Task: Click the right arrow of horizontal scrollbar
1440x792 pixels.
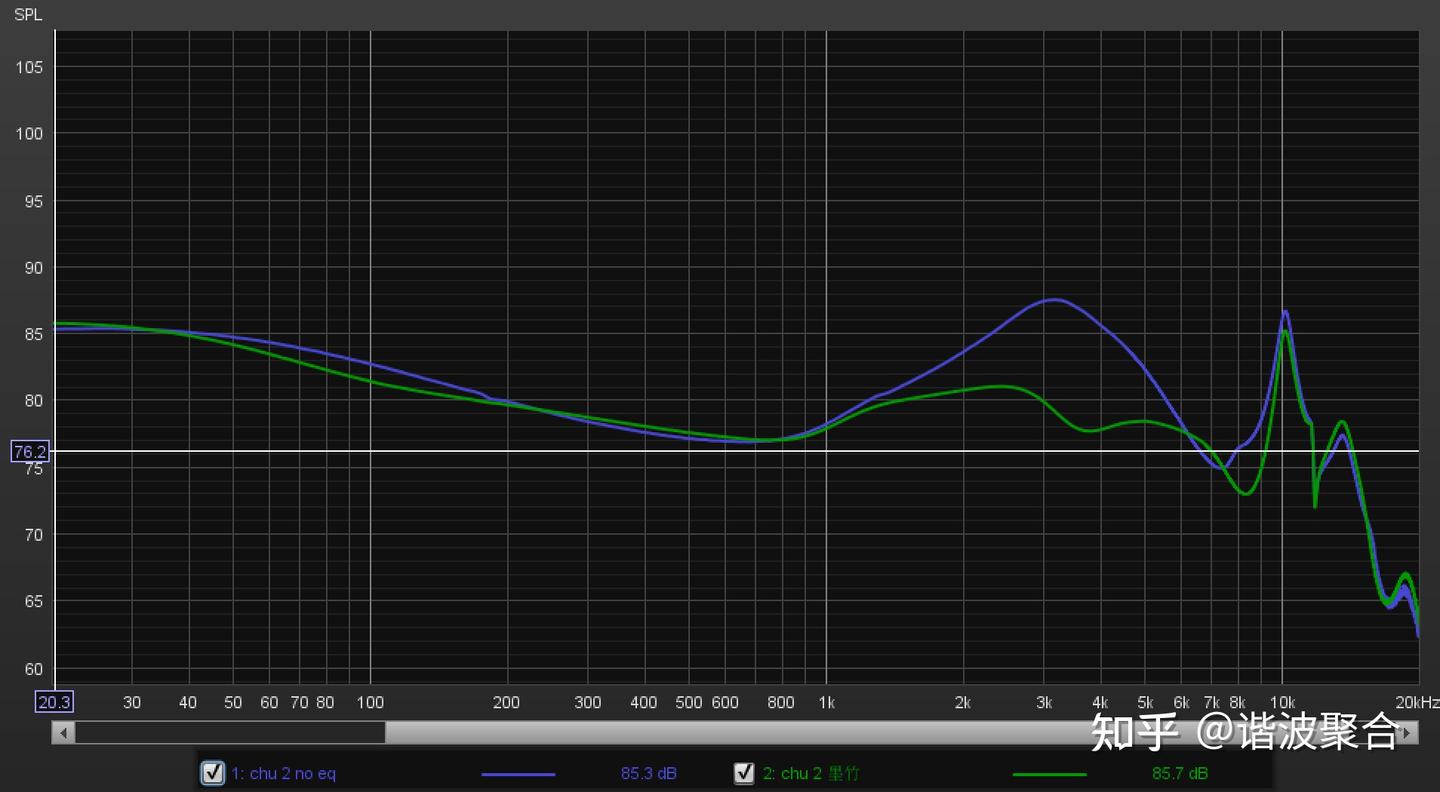Action: click(1407, 733)
